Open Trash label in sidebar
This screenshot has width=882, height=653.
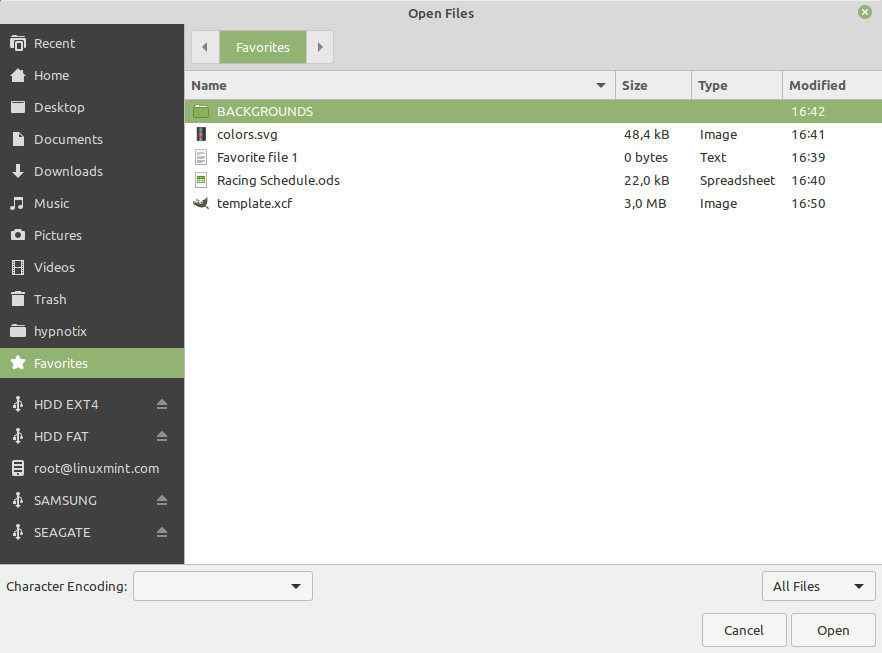(x=50, y=299)
